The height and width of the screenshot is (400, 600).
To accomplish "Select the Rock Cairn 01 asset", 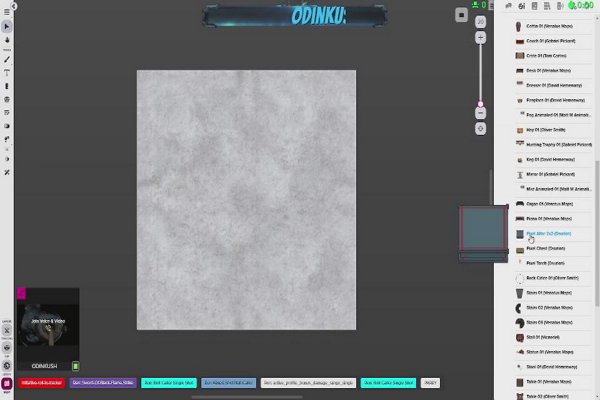I will click(553, 278).
